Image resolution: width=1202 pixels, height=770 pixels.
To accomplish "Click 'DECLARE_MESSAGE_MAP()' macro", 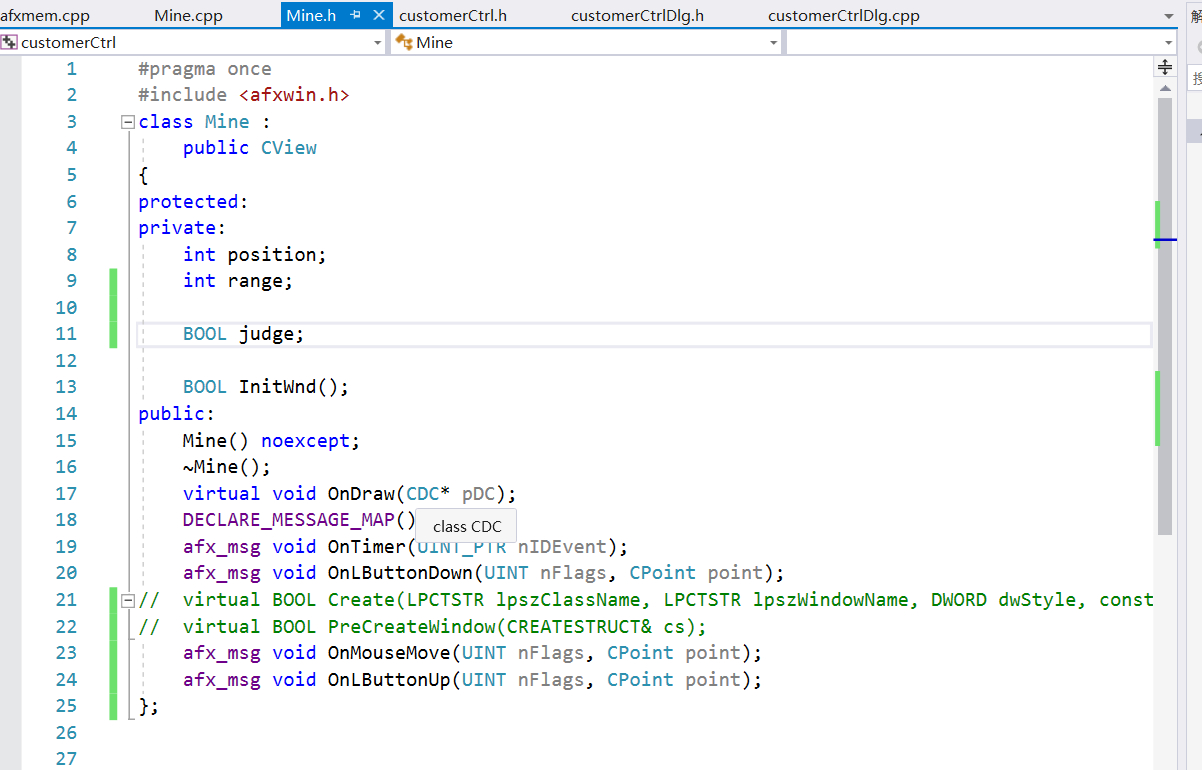I will coord(299,520).
